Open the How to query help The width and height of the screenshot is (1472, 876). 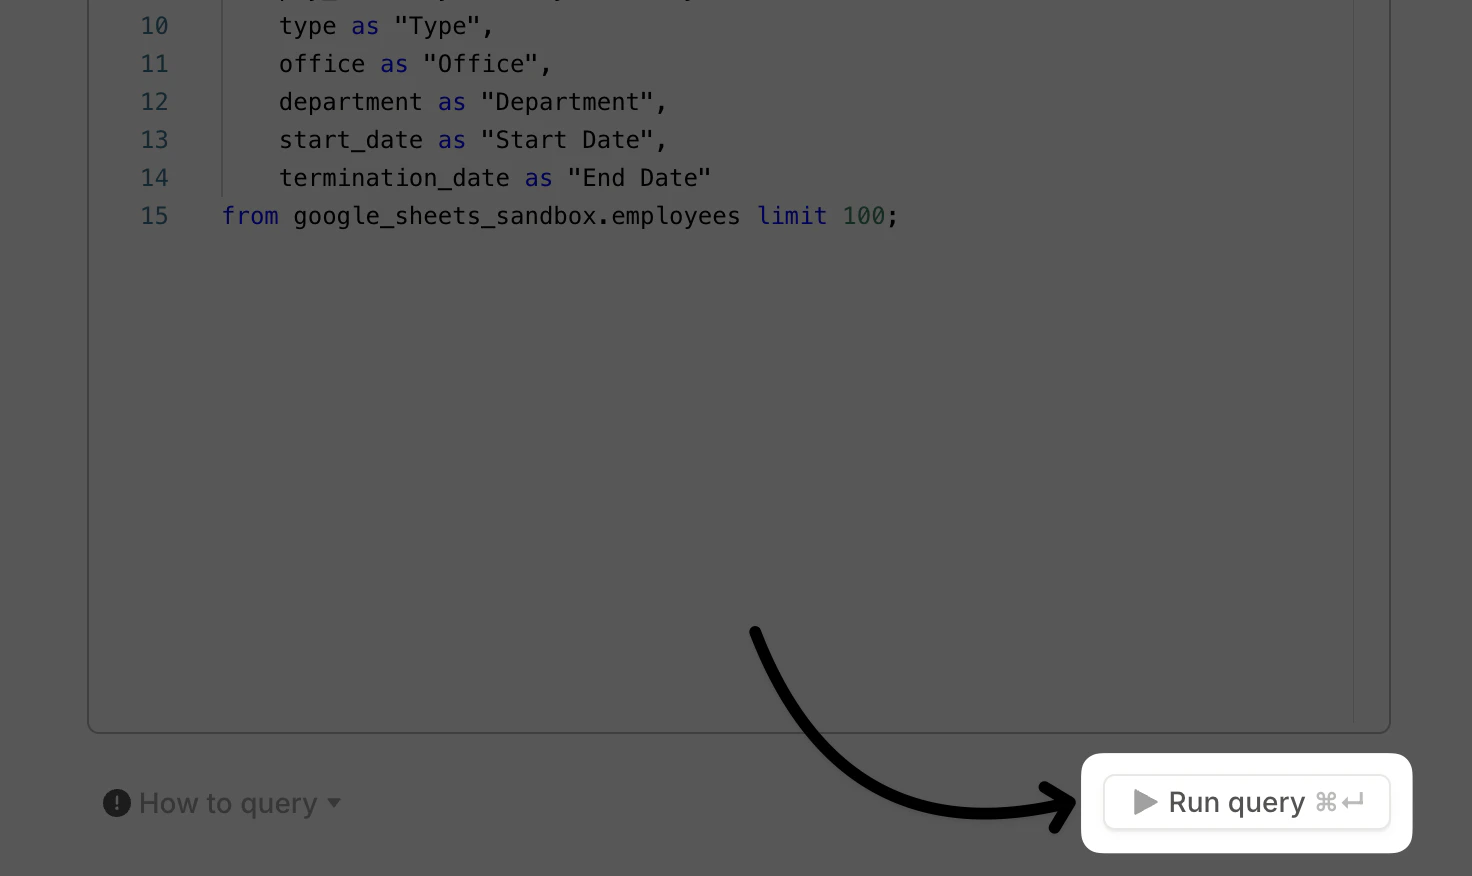[228, 803]
